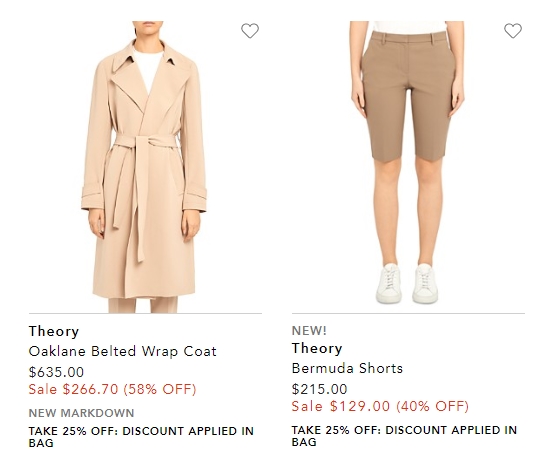Click the divider line under the coat image
This screenshot has height=473, width=538.
pos(145,313)
